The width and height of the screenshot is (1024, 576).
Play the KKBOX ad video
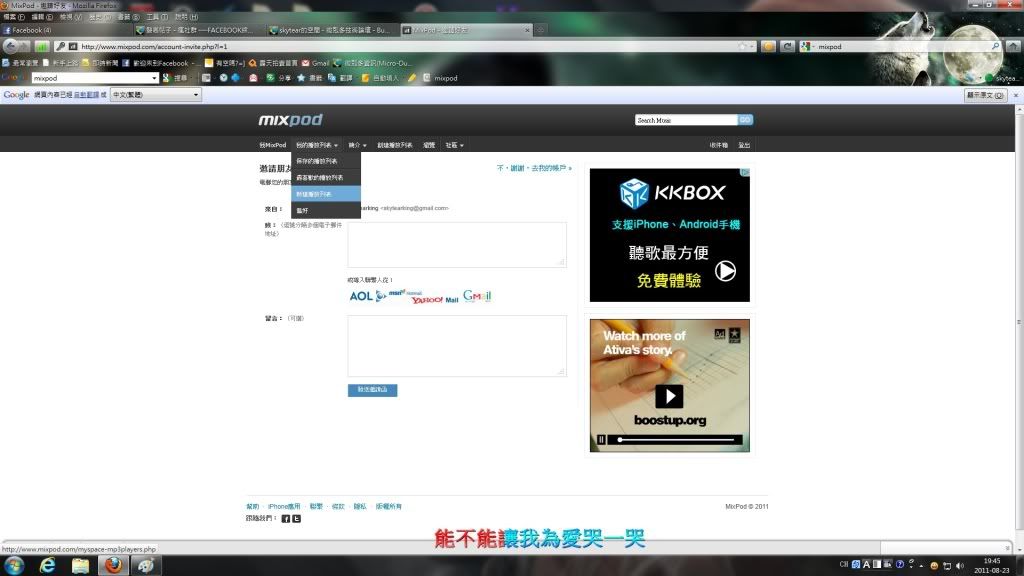(725, 270)
